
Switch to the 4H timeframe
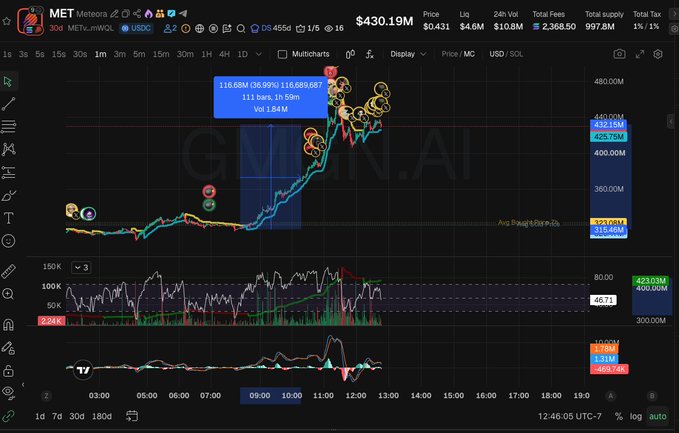click(224, 54)
